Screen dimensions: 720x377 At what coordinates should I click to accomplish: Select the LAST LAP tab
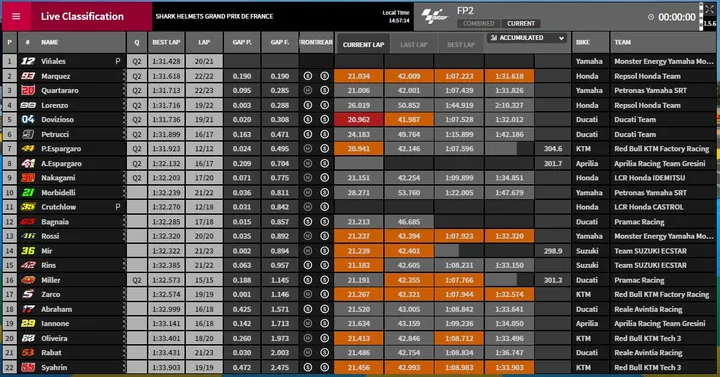pos(414,45)
